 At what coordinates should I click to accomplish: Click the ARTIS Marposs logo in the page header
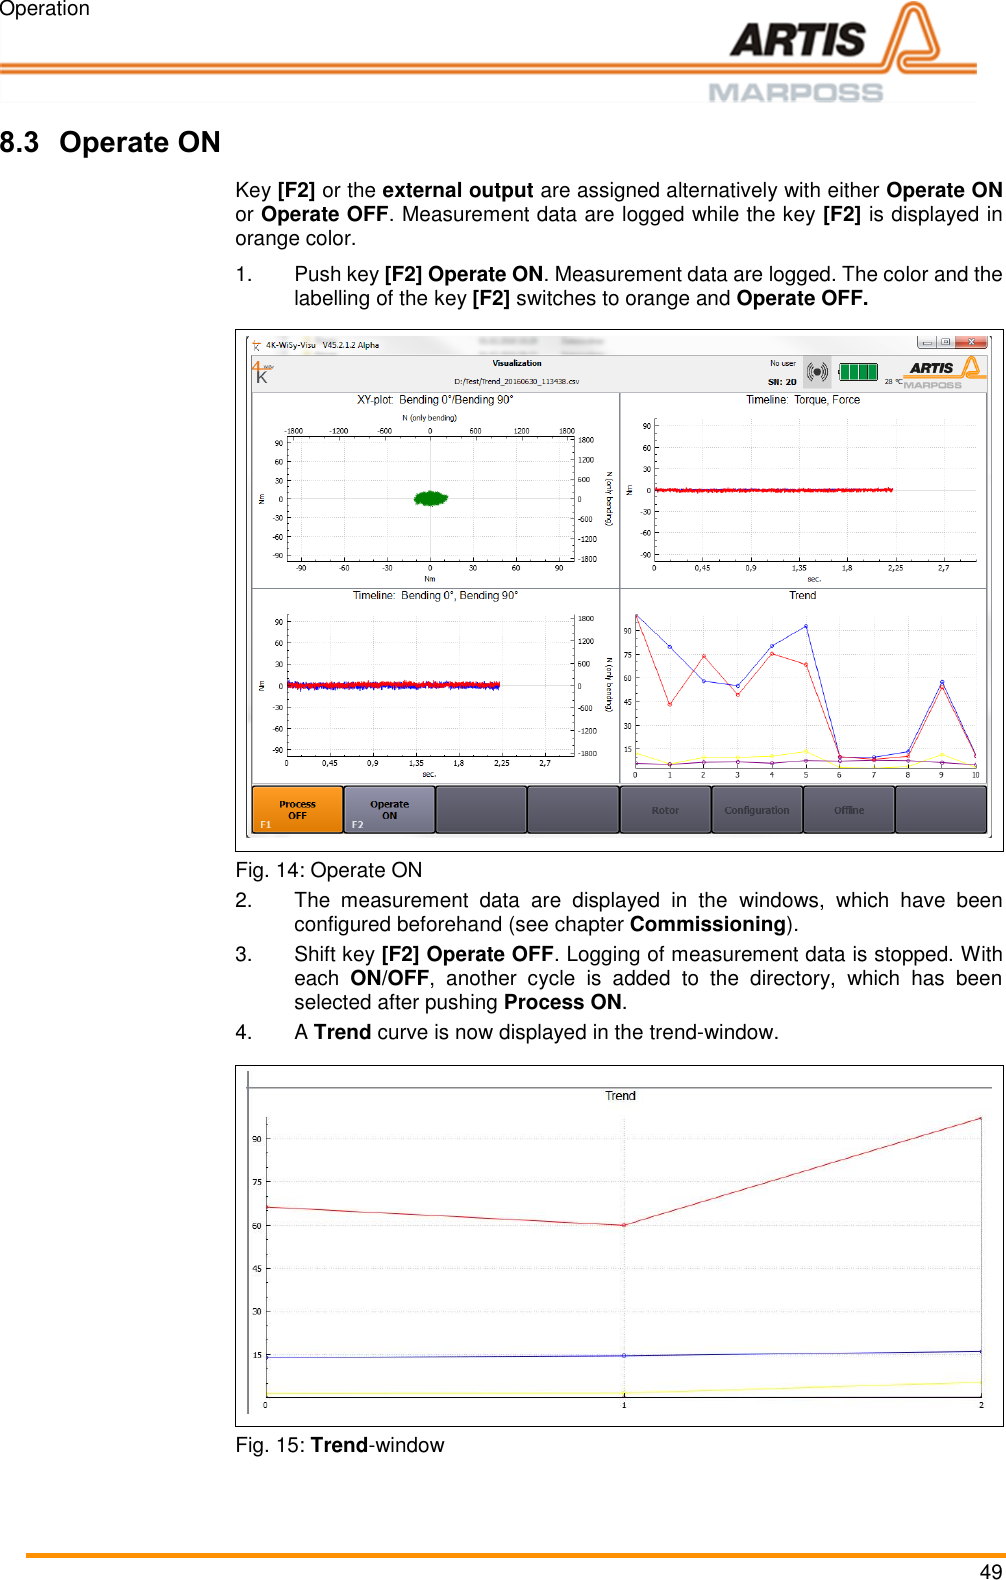(843, 52)
